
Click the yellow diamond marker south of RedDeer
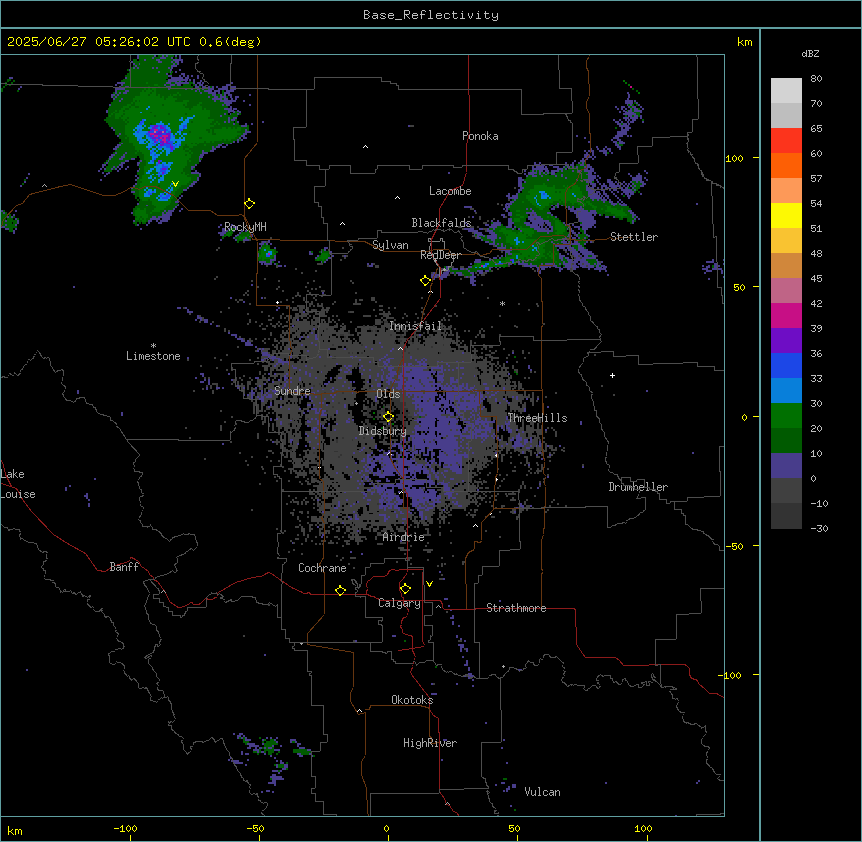(426, 281)
